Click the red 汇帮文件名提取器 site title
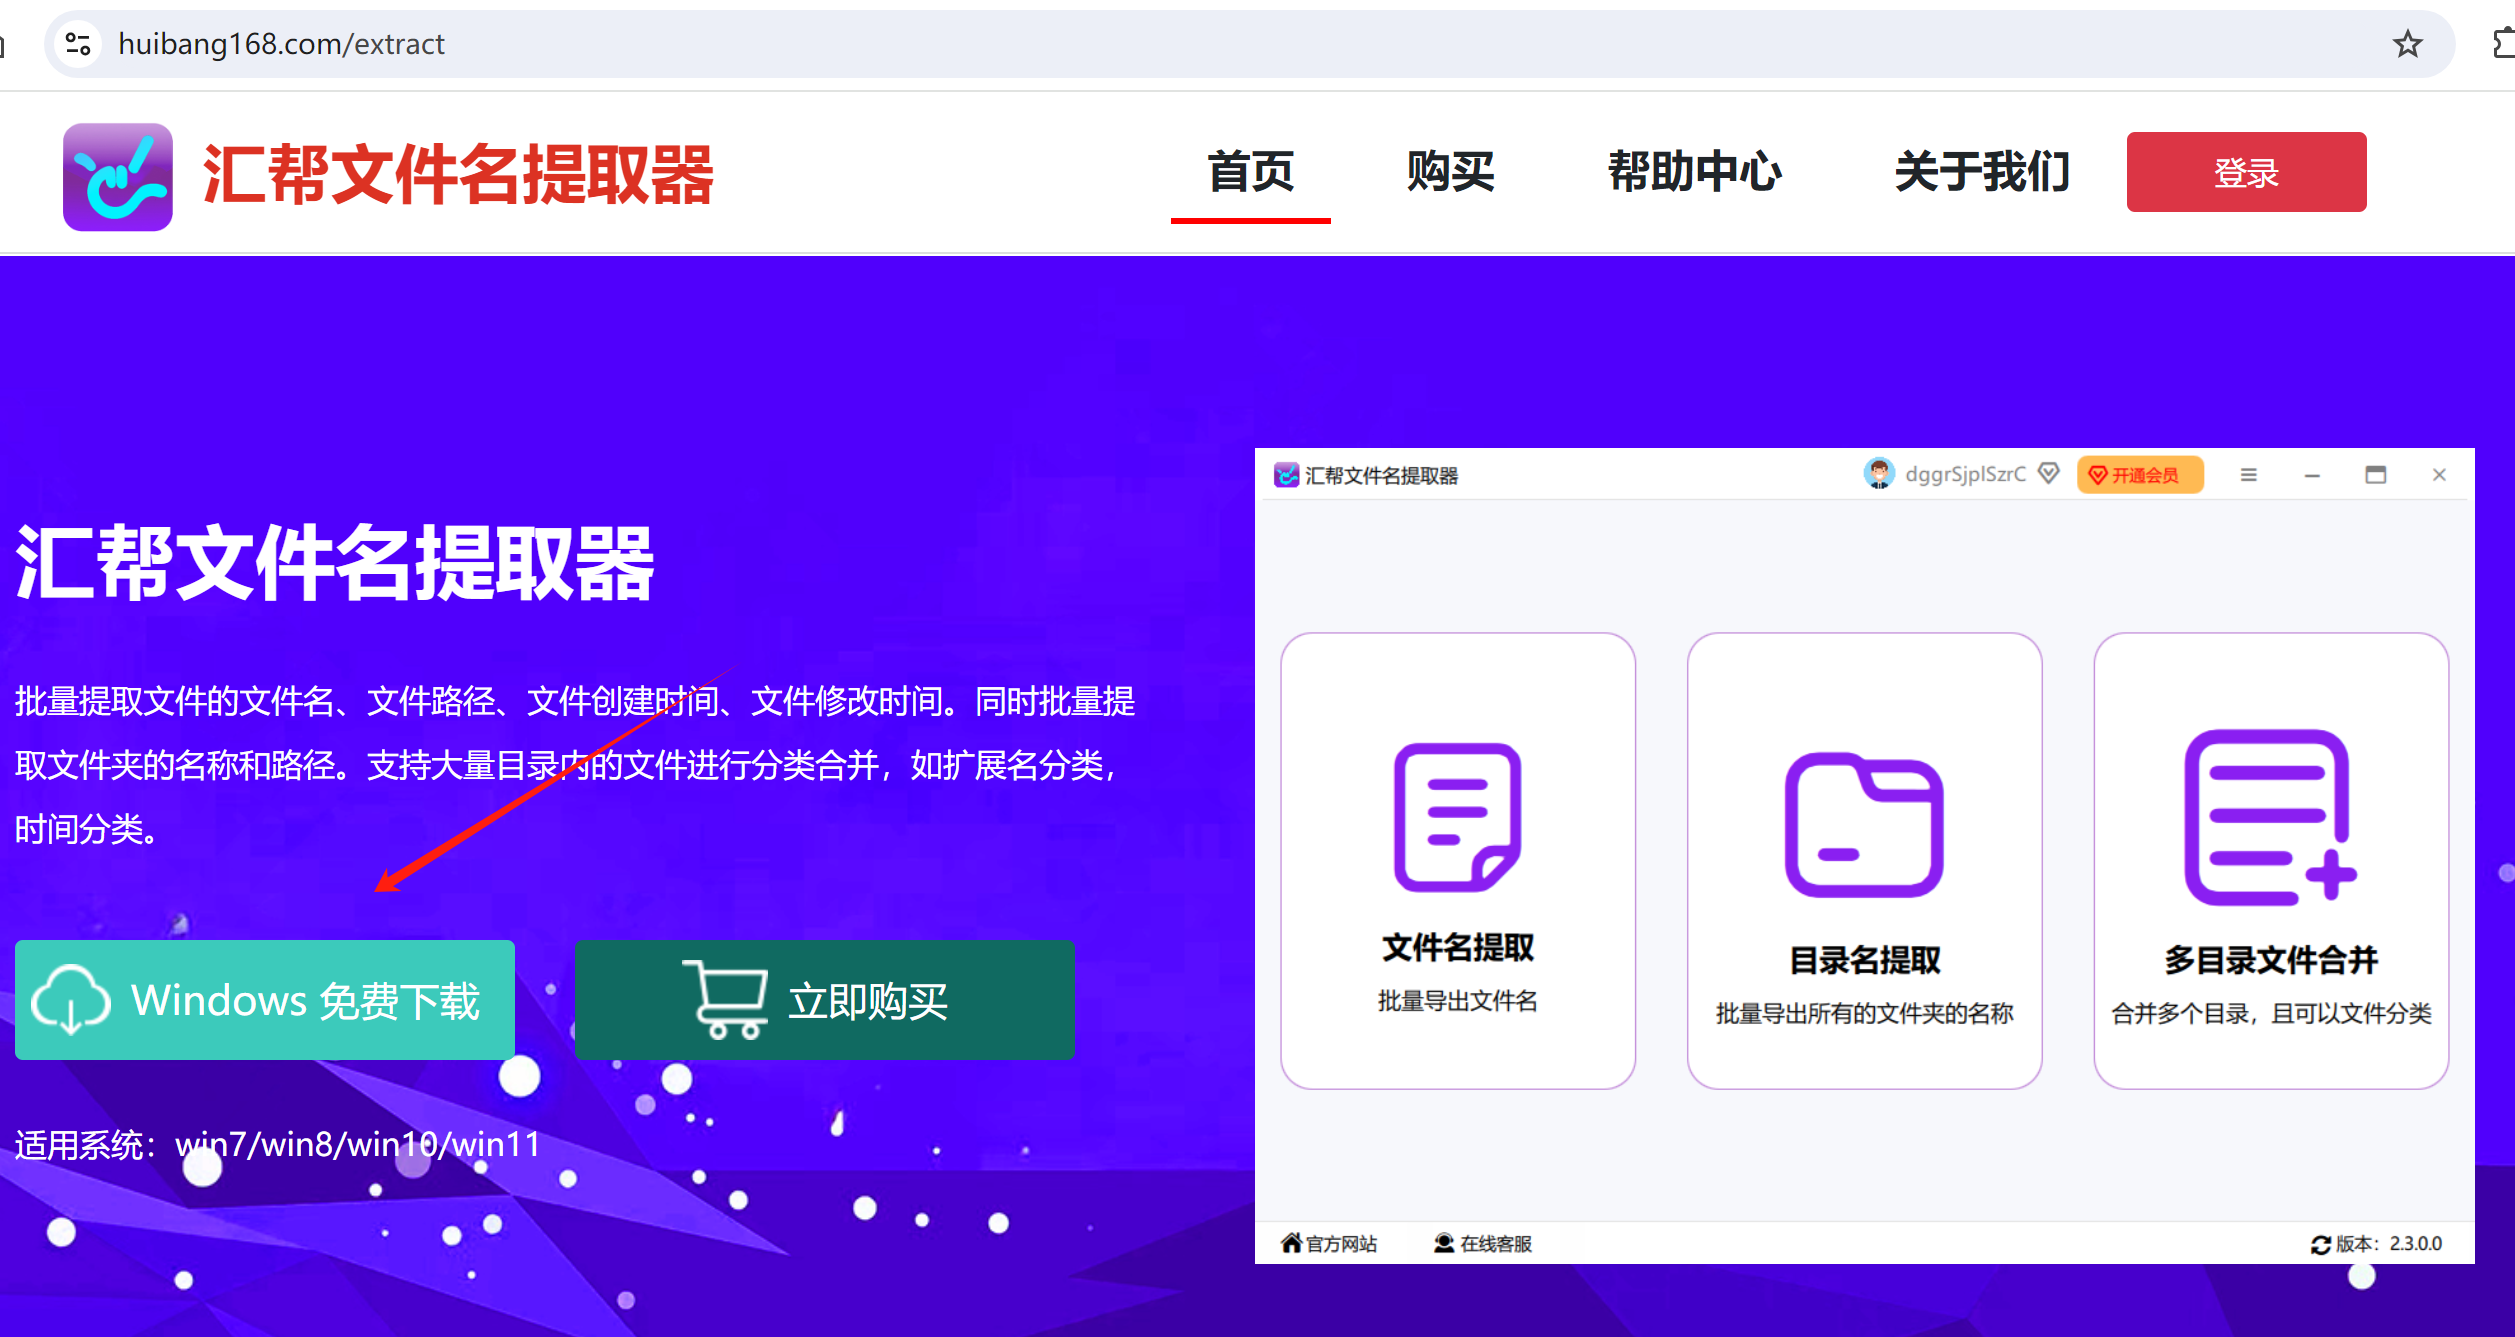 [458, 175]
